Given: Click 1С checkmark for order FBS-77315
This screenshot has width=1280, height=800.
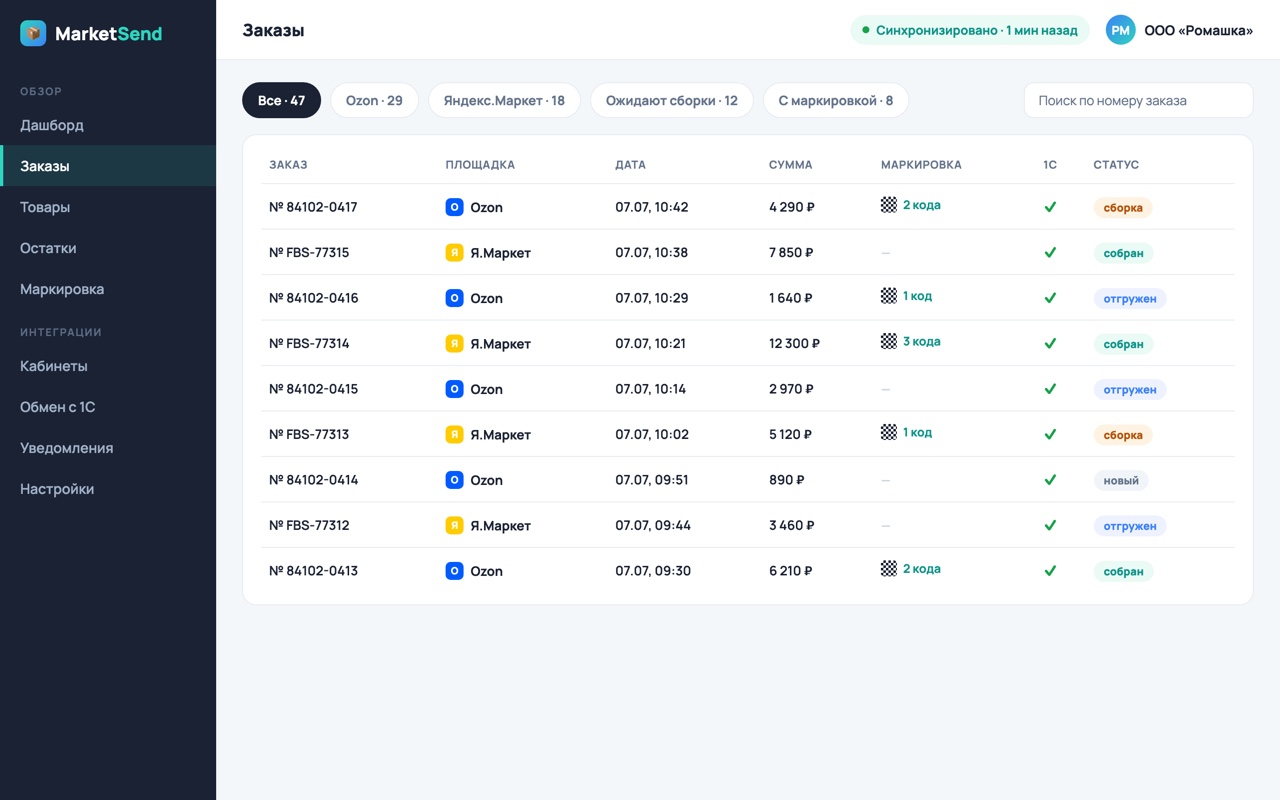Looking at the screenshot, I should coord(1050,253).
